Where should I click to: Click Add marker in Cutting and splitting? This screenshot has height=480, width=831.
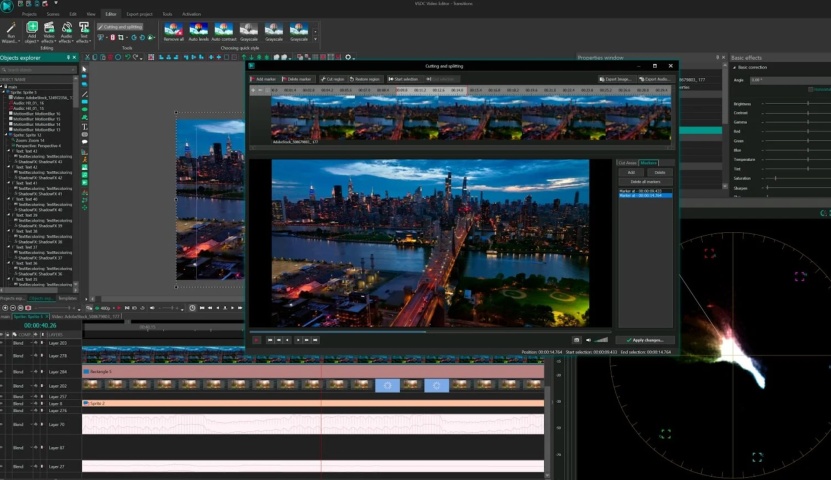point(263,79)
